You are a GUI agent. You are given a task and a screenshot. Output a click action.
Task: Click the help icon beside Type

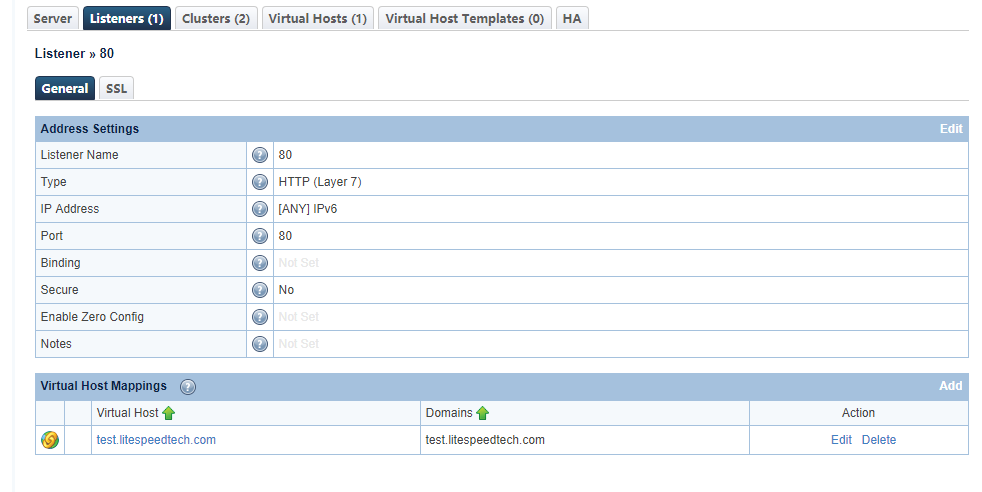(260, 182)
